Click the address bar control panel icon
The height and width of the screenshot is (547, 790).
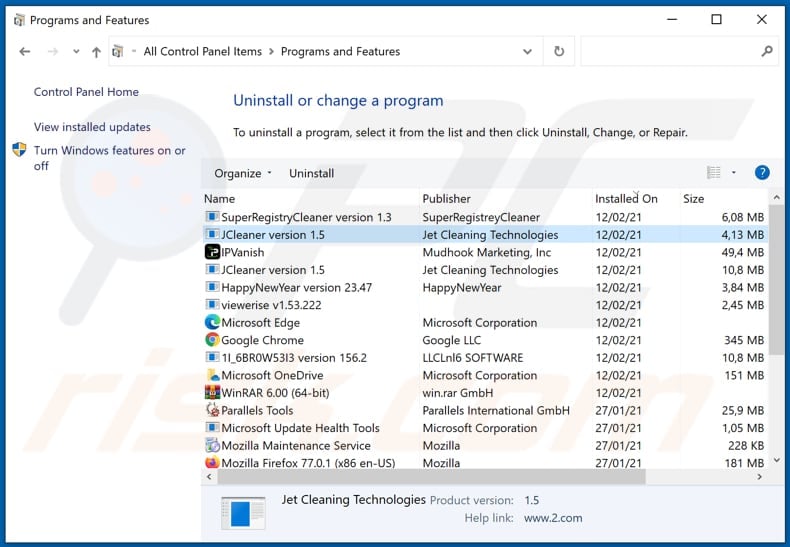[x=117, y=51]
